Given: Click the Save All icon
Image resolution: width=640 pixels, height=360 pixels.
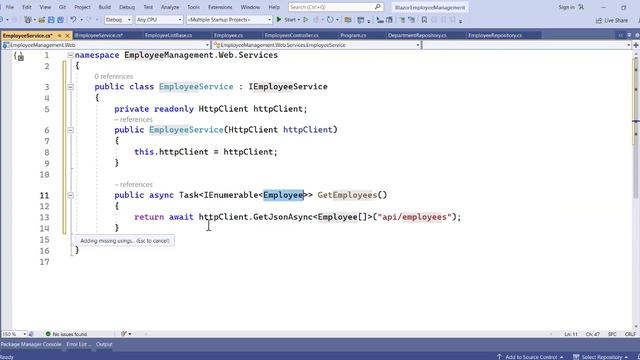Looking at the screenshot, I should [x=60, y=20].
